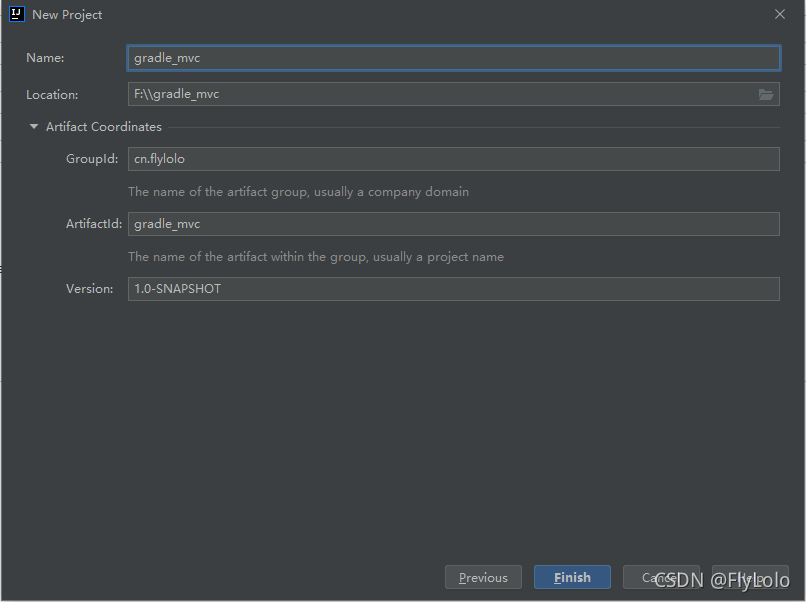Focus the GroupId text field
Viewport: 806px width, 602px height.
(x=453, y=159)
